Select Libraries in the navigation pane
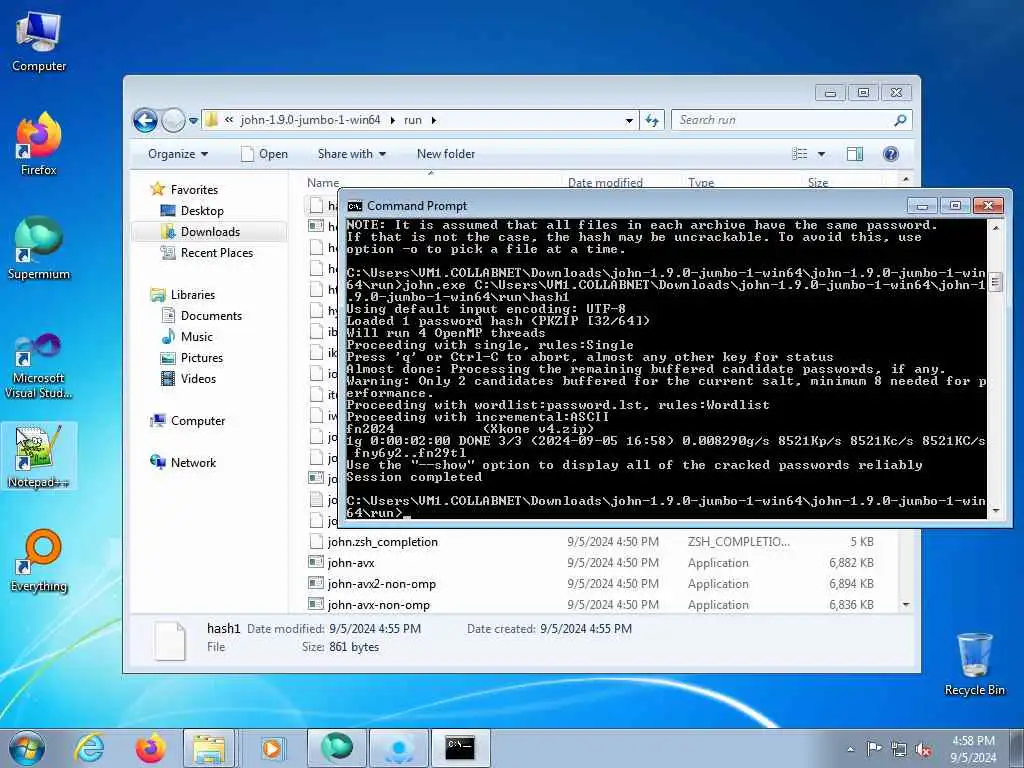1024x768 pixels. point(193,295)
